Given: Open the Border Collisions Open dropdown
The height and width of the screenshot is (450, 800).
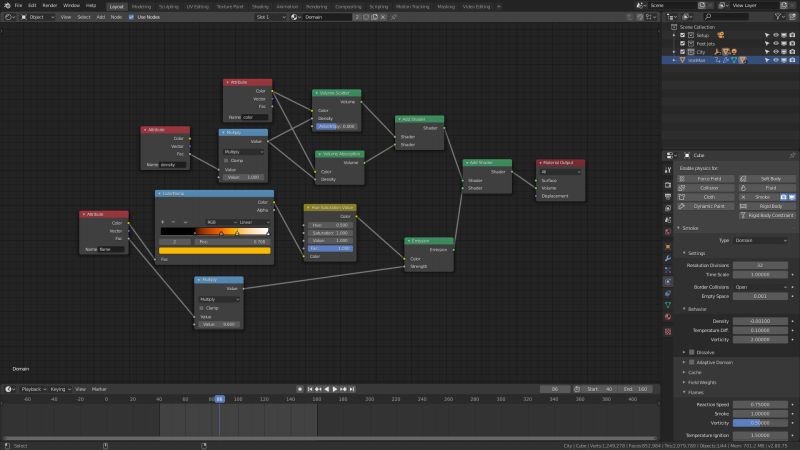Looking at the screenshot, I should 761,287.
